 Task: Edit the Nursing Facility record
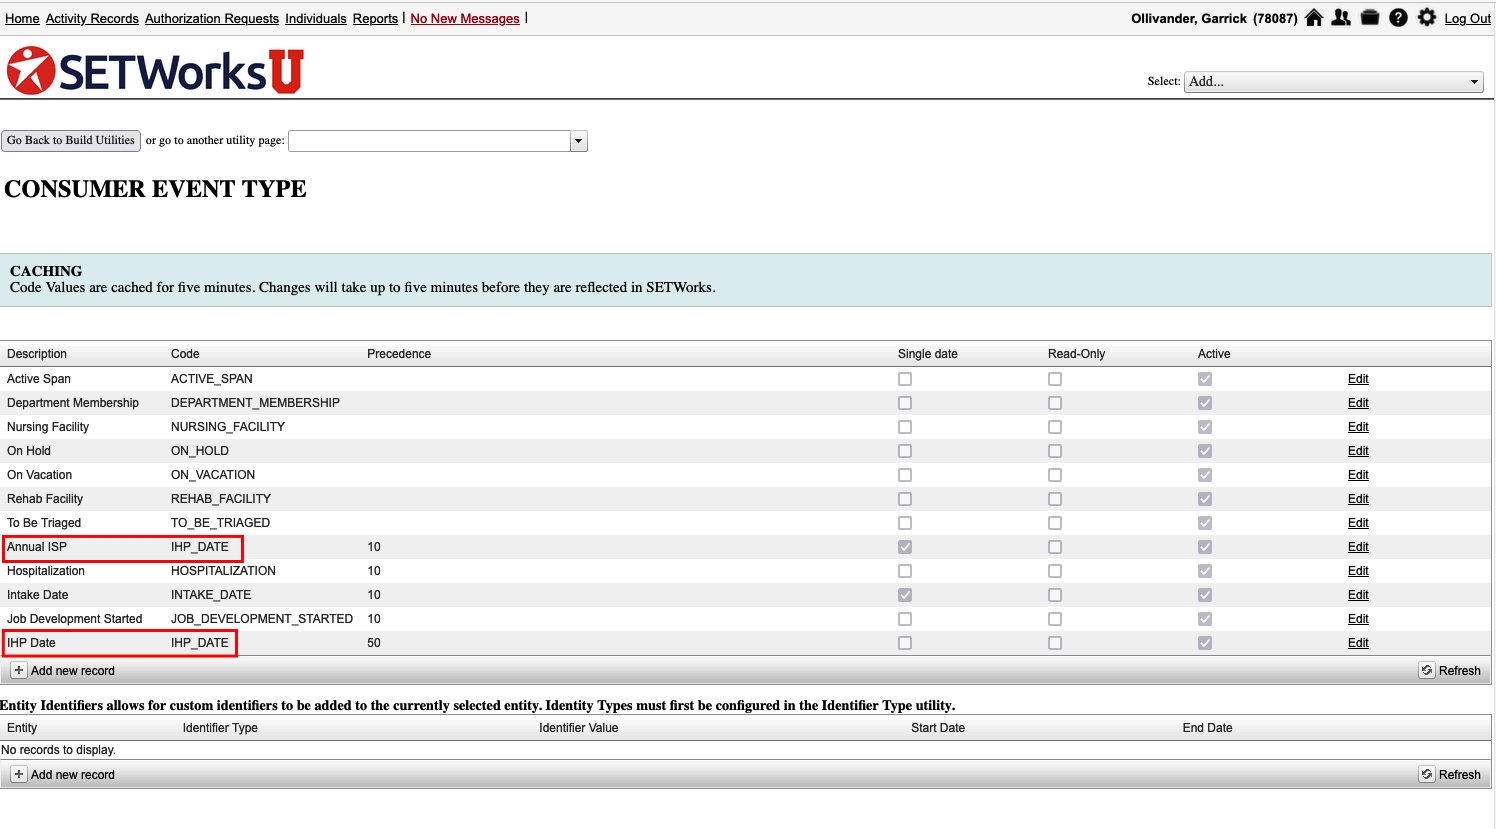[1358, 427]
